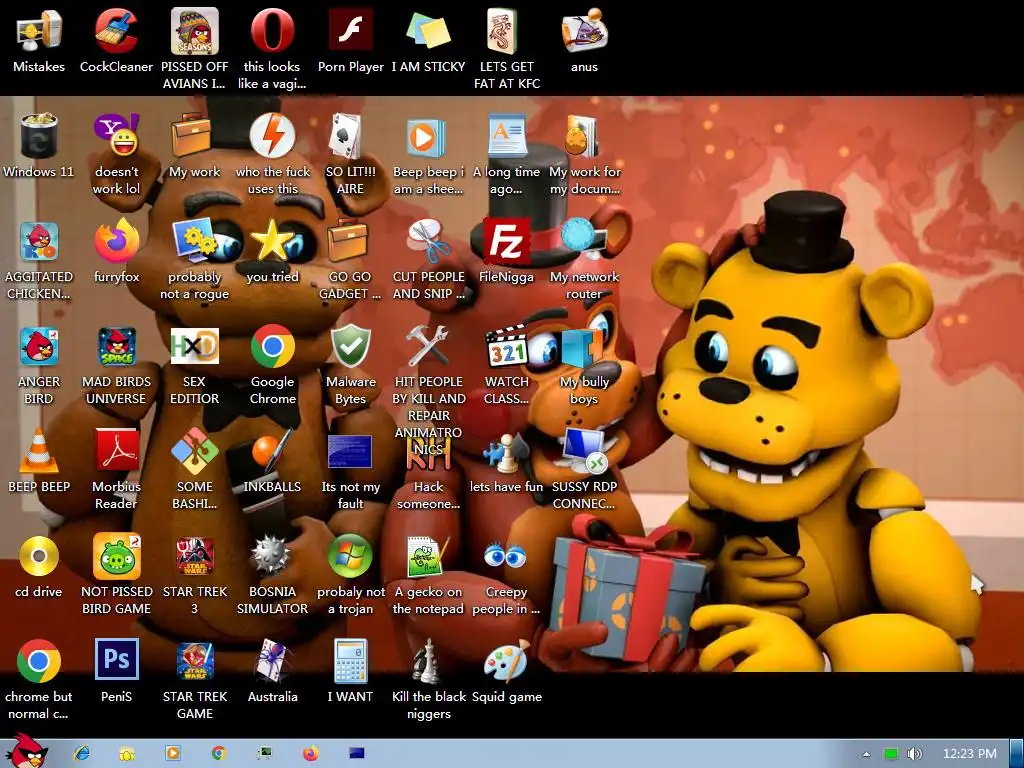
Task: Open the AGGITATED CHICKEN Angry Birds Rio icon
Action: [x=39, y=240]
